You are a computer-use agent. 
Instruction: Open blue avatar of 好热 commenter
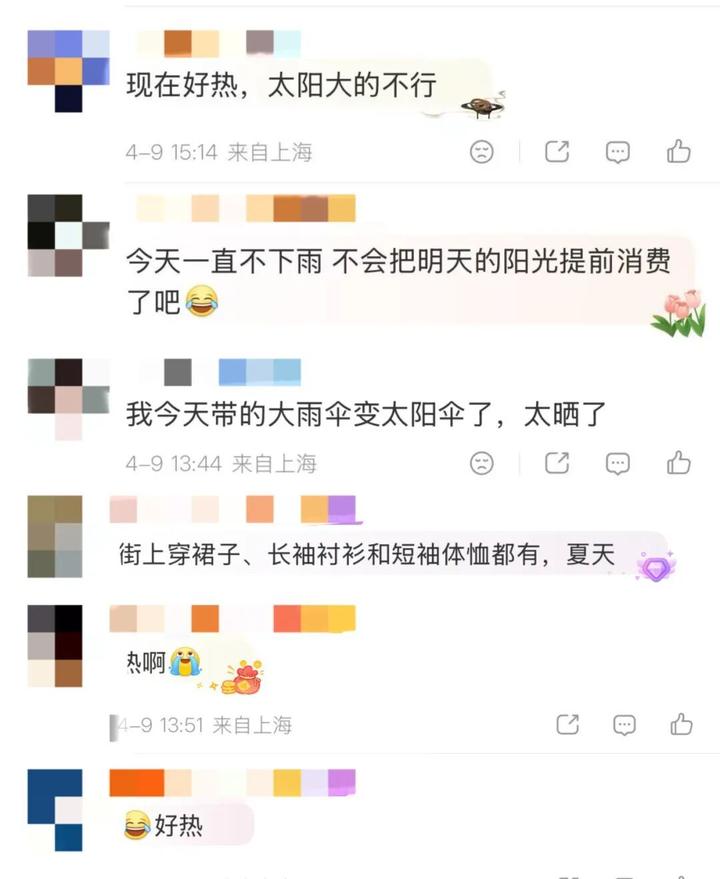point(55,810)
